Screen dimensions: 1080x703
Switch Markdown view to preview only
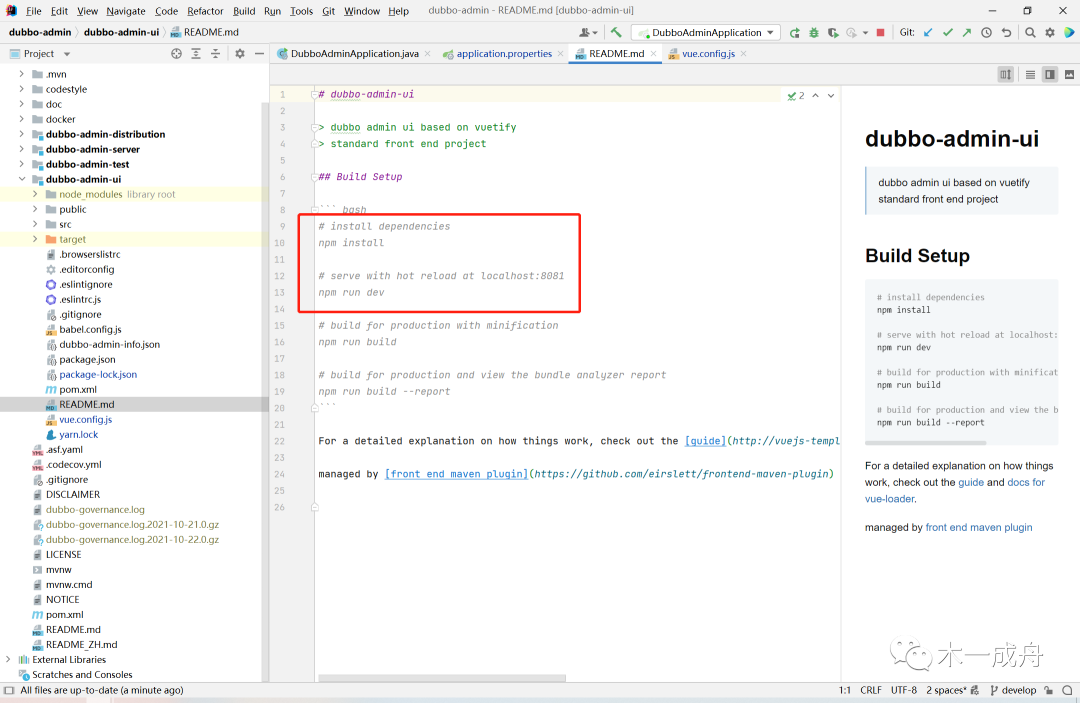(1069, 74)
